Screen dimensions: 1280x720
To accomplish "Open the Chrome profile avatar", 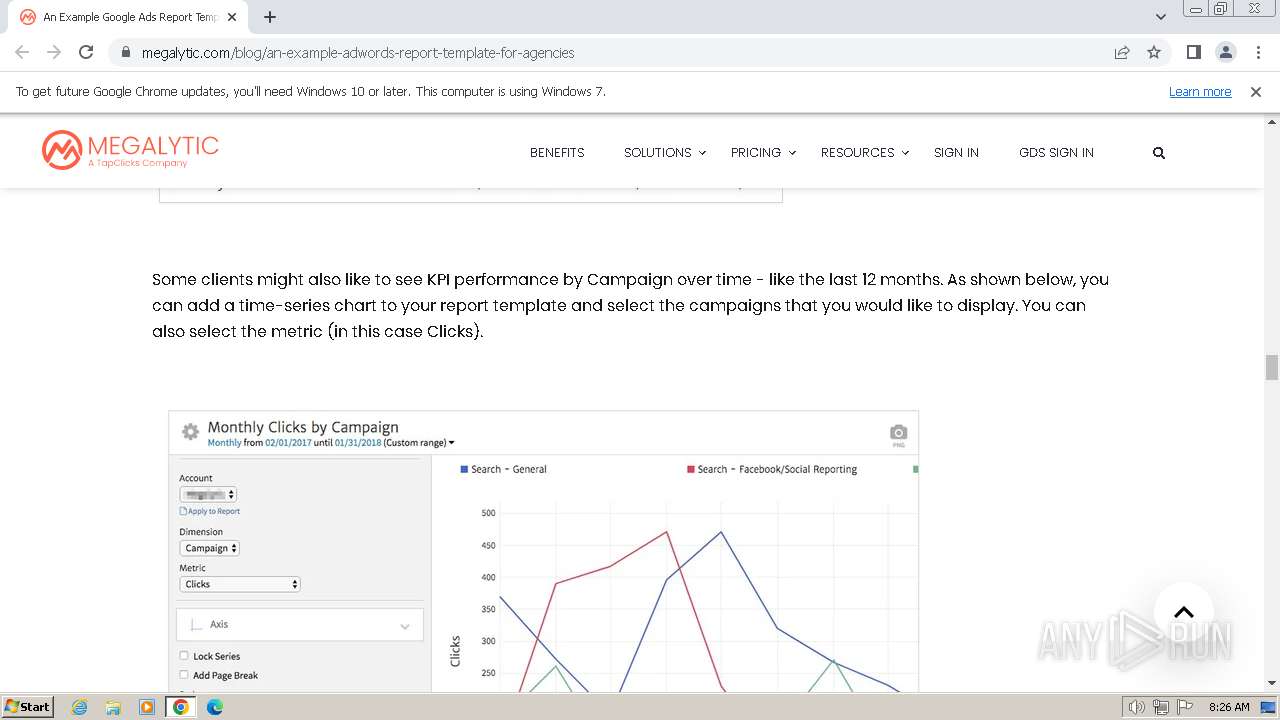I will 1225,52.
